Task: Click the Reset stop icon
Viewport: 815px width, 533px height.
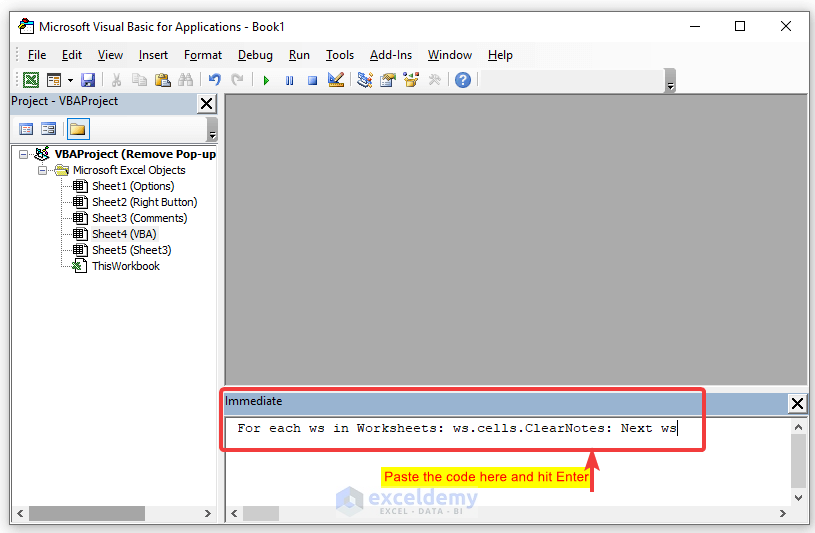Action: 312,80
